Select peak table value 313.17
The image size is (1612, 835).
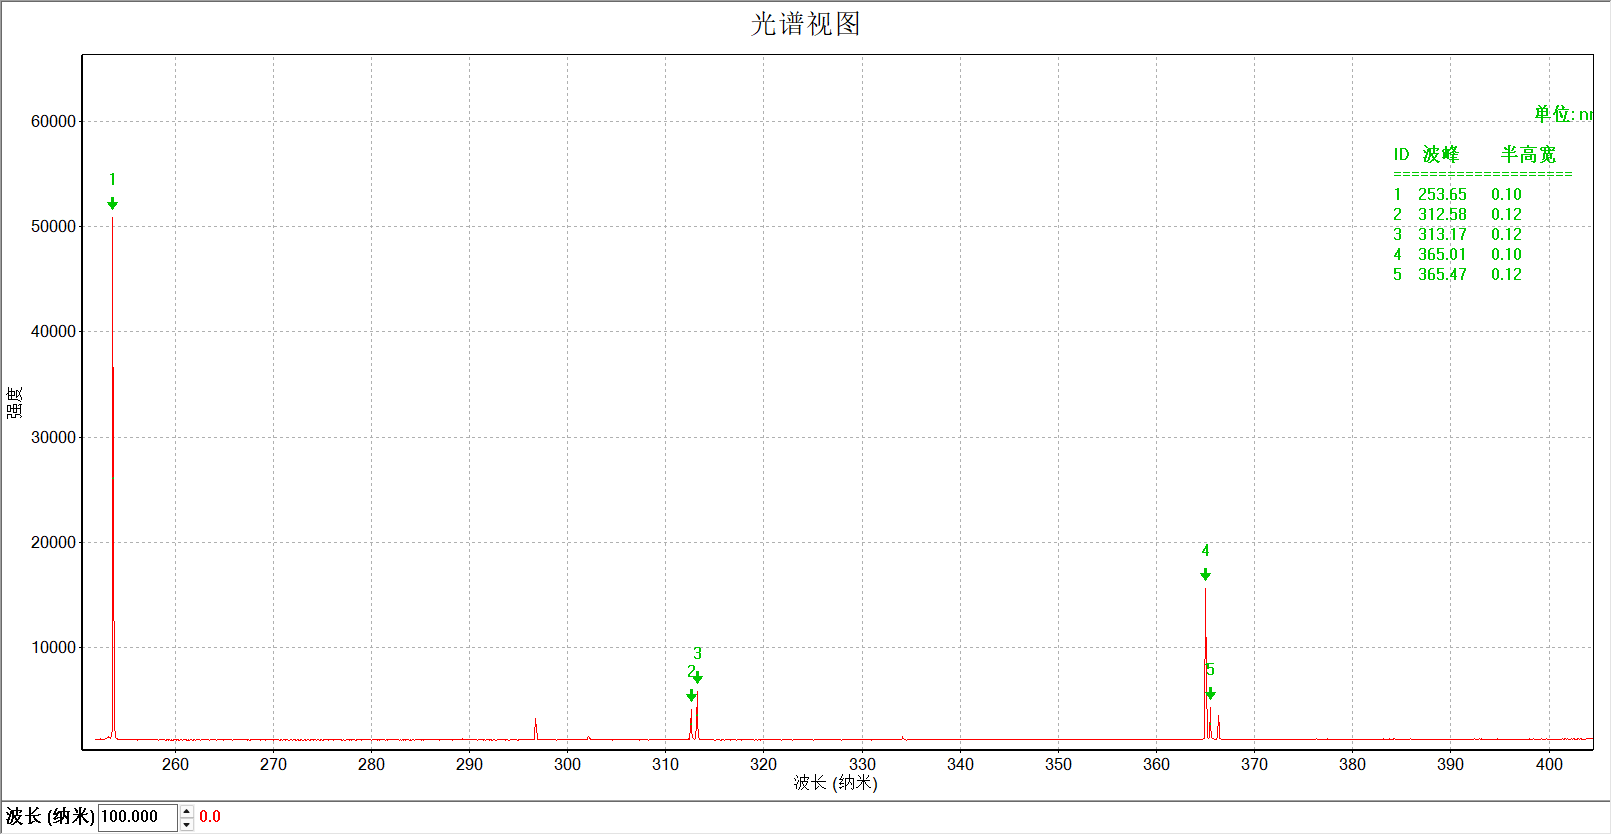[x=1442, y=235]
